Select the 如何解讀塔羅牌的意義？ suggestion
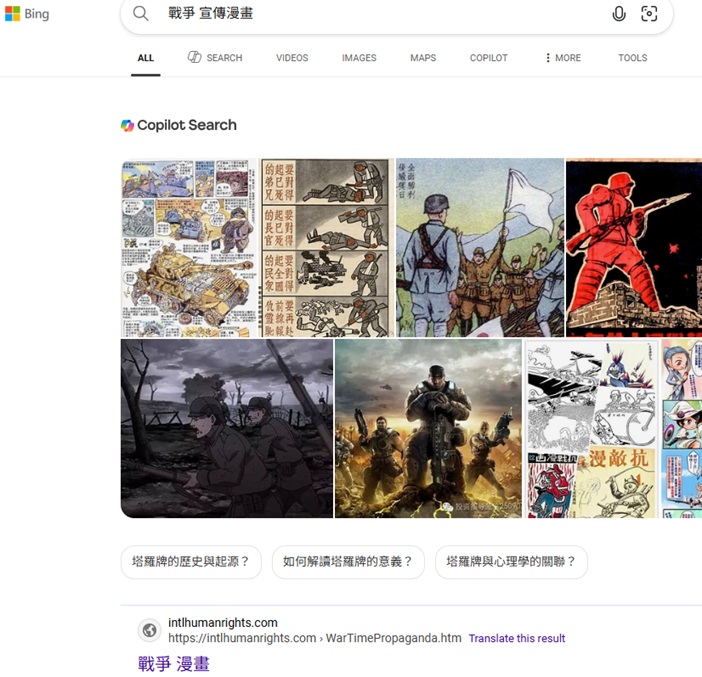The width and height of the screenshot is (702, 677). [348, 562]
